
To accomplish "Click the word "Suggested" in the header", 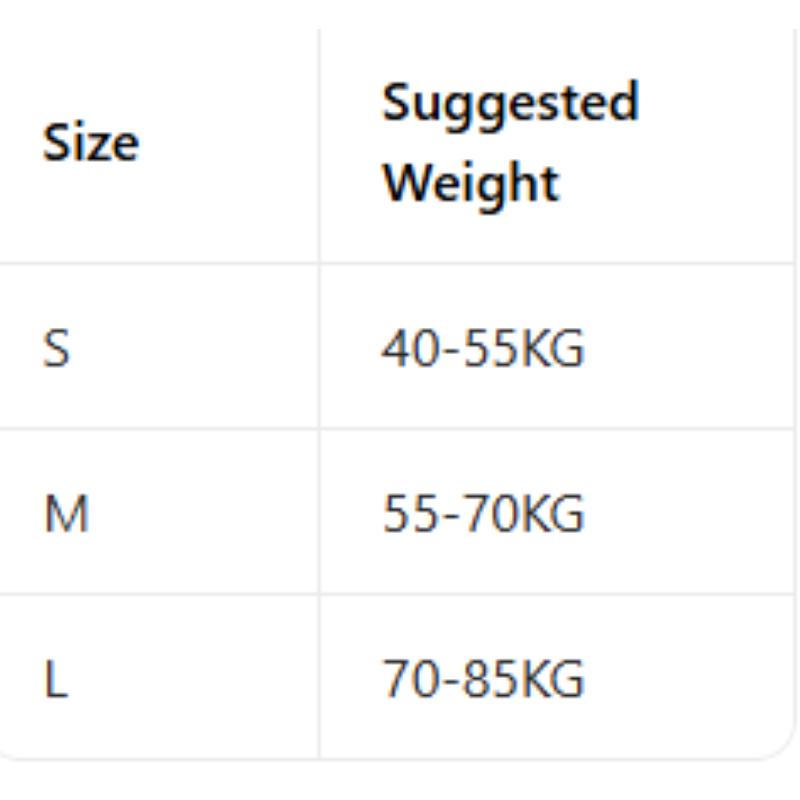I will point(510,102).
